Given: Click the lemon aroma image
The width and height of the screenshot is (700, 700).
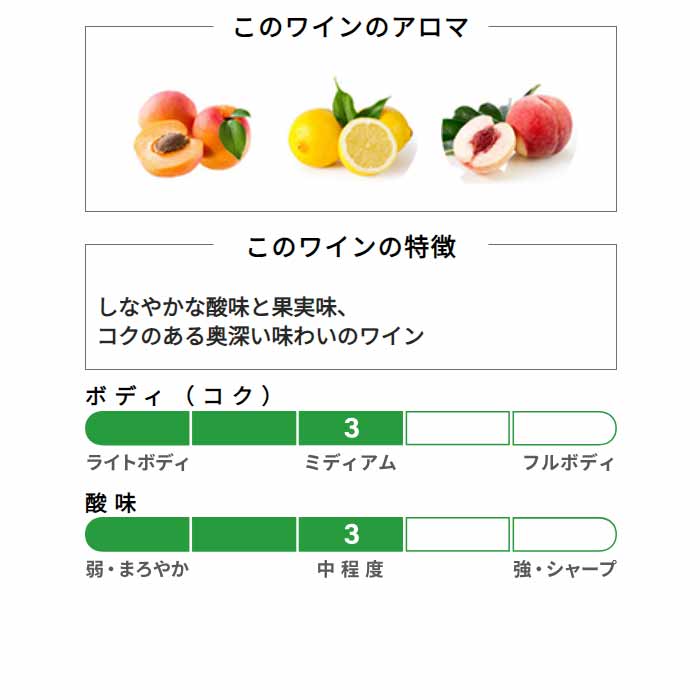Looking at the screenshot, I should click(350, 127).
